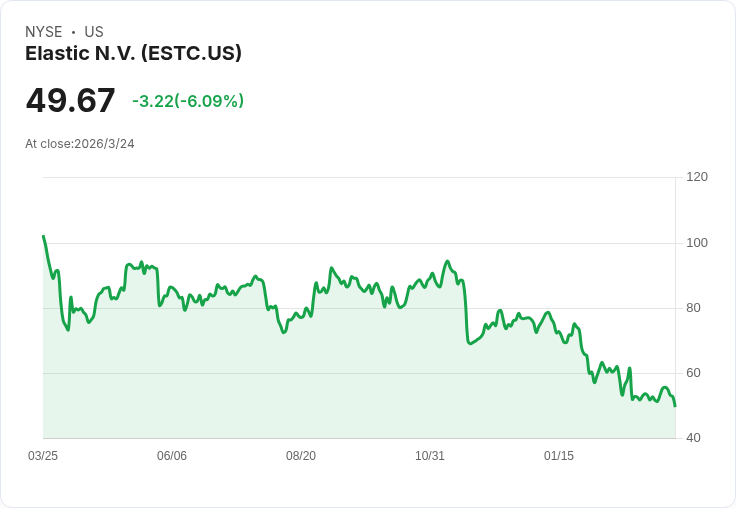Image resolution: width=736 pixels, height=508 pixels.
Task: Click the 08/20 date label on x-axis
Action: 301,456
